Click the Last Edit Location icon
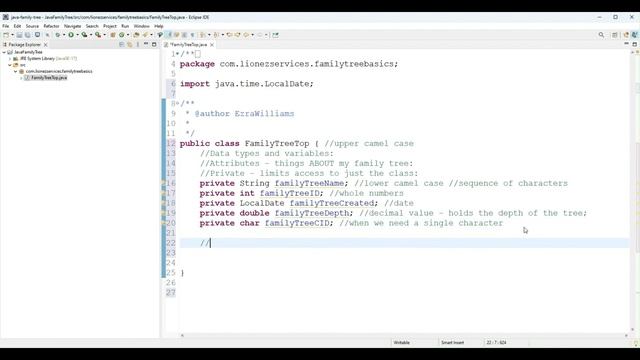The height and width of the screenshot is (360, 640). click(229, 35)
